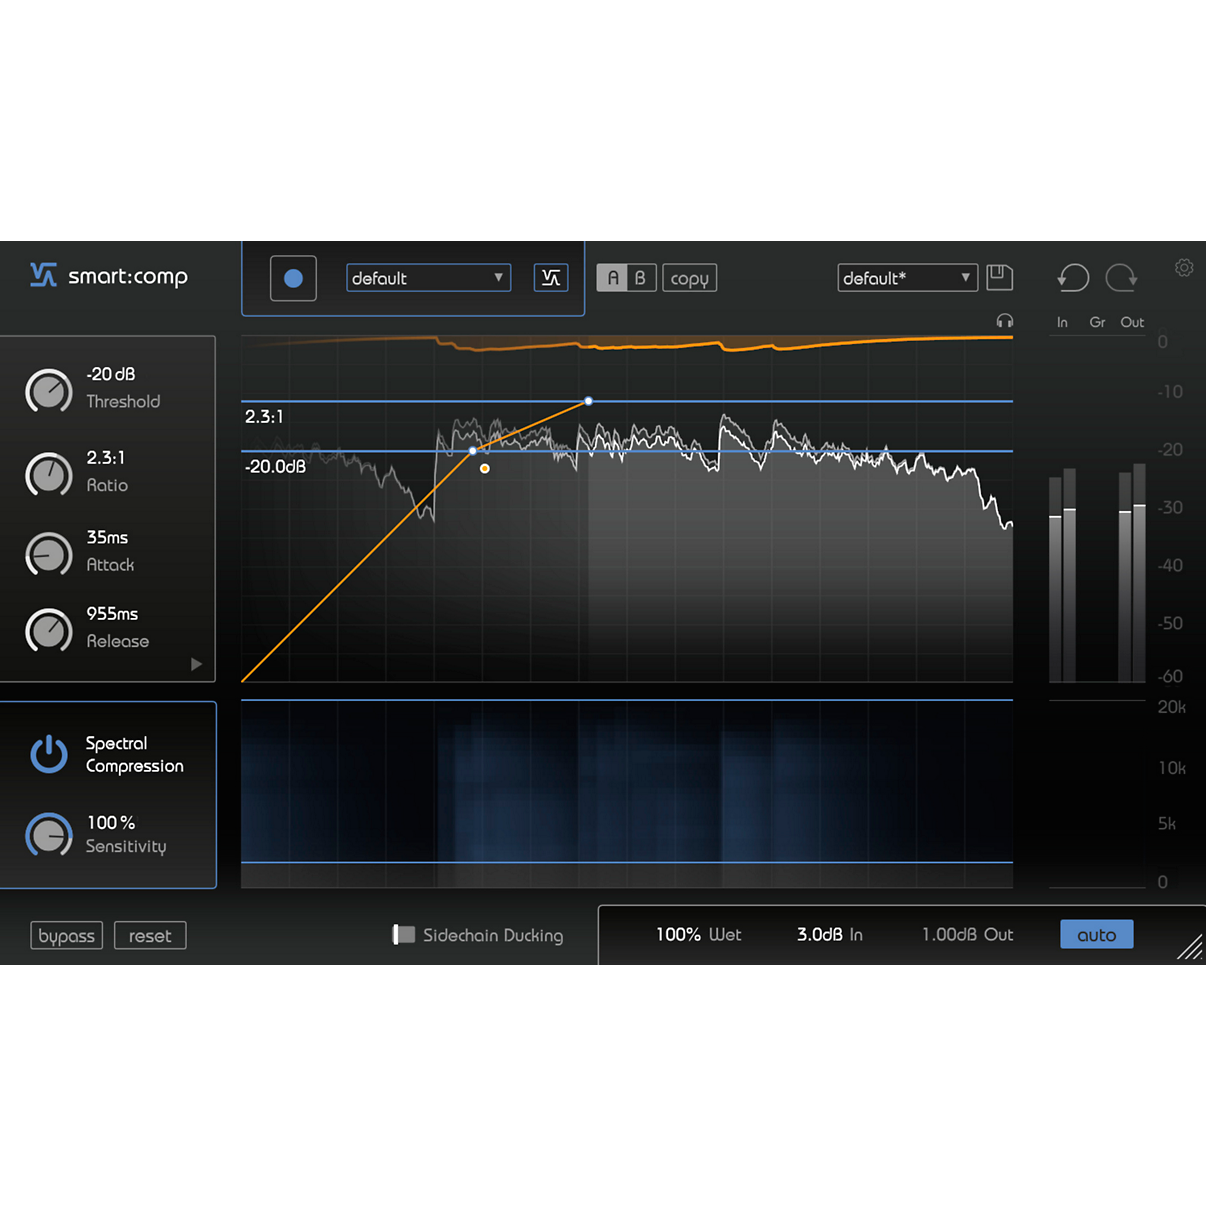This screenshot has height=1206, width=1206.
Task: Open the settings gear menu
Action: tap(1183, 268)
